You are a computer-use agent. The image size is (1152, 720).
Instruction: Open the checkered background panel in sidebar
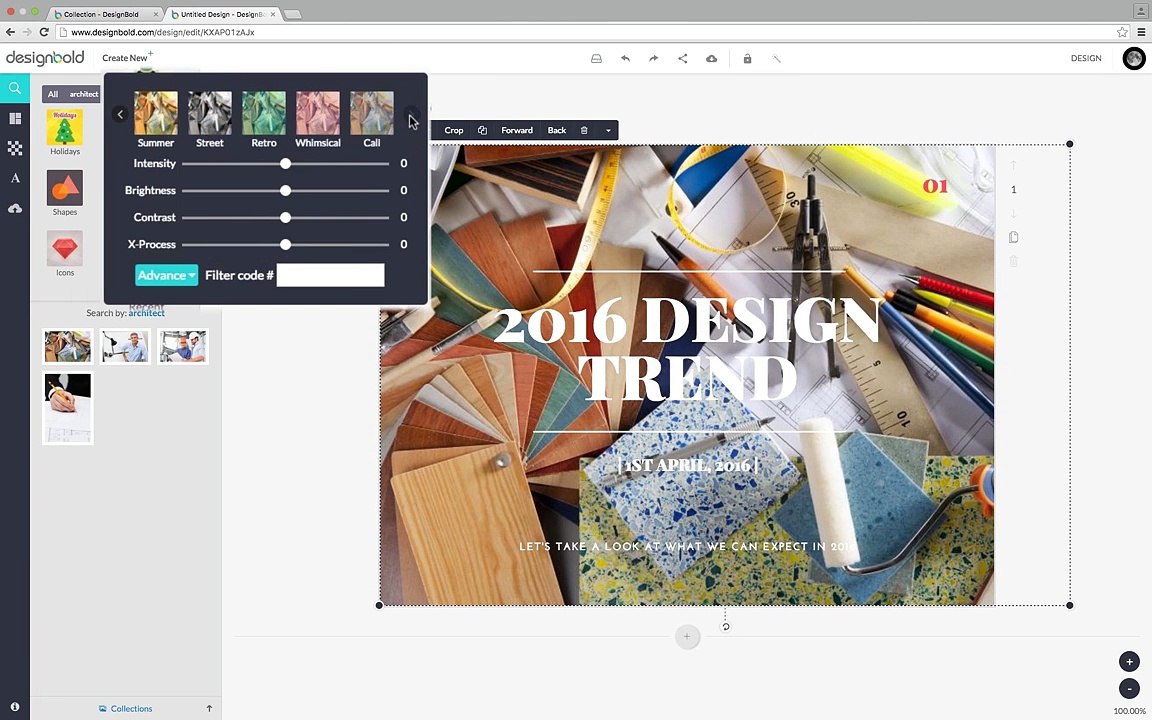pyautogui.click(x=15, y=148)
